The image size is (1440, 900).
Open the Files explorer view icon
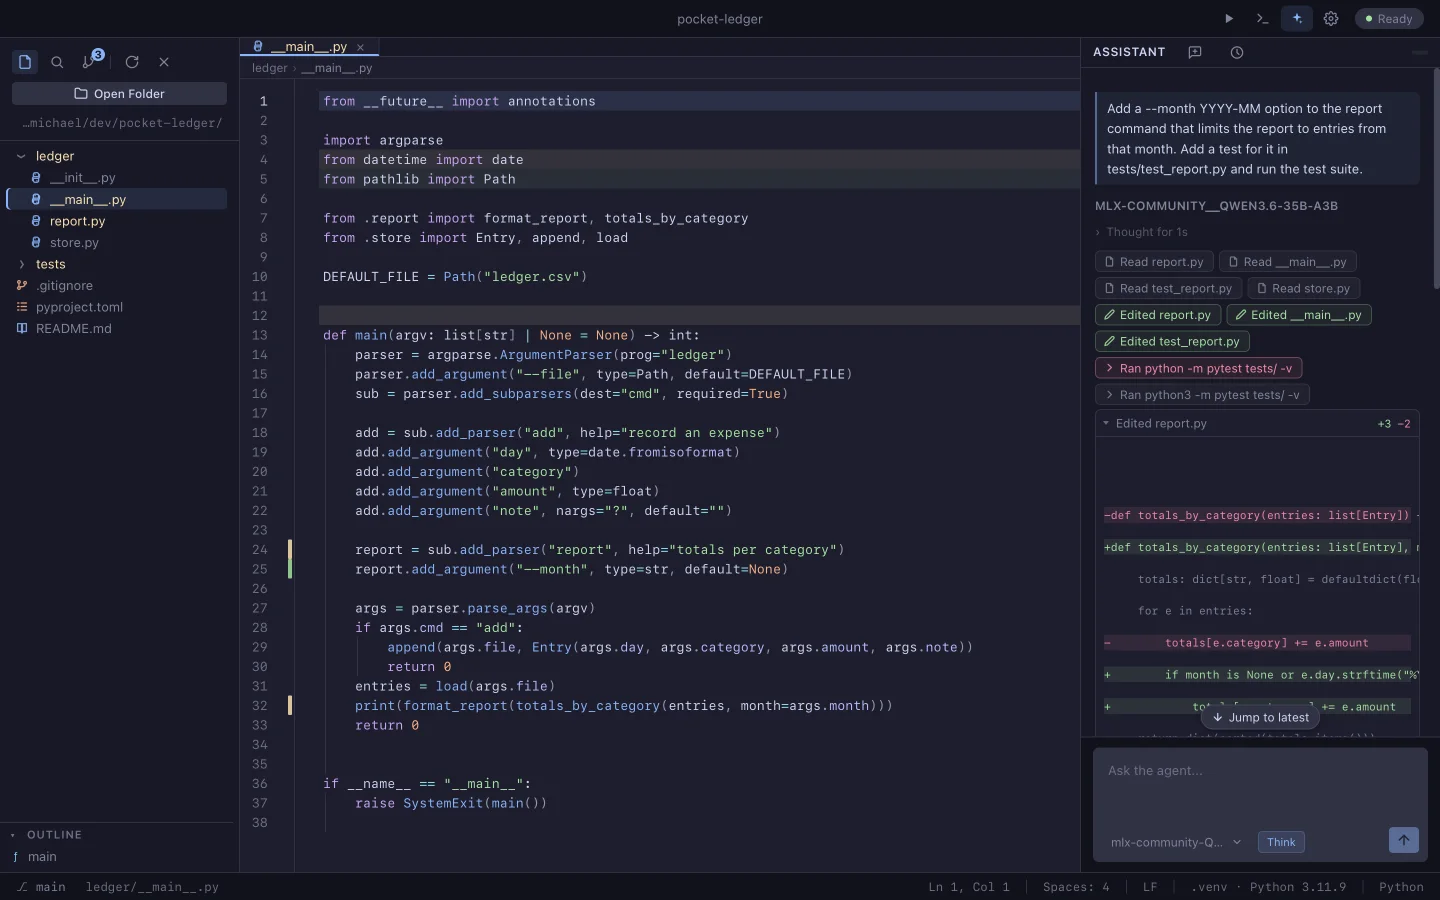(25, 62)
